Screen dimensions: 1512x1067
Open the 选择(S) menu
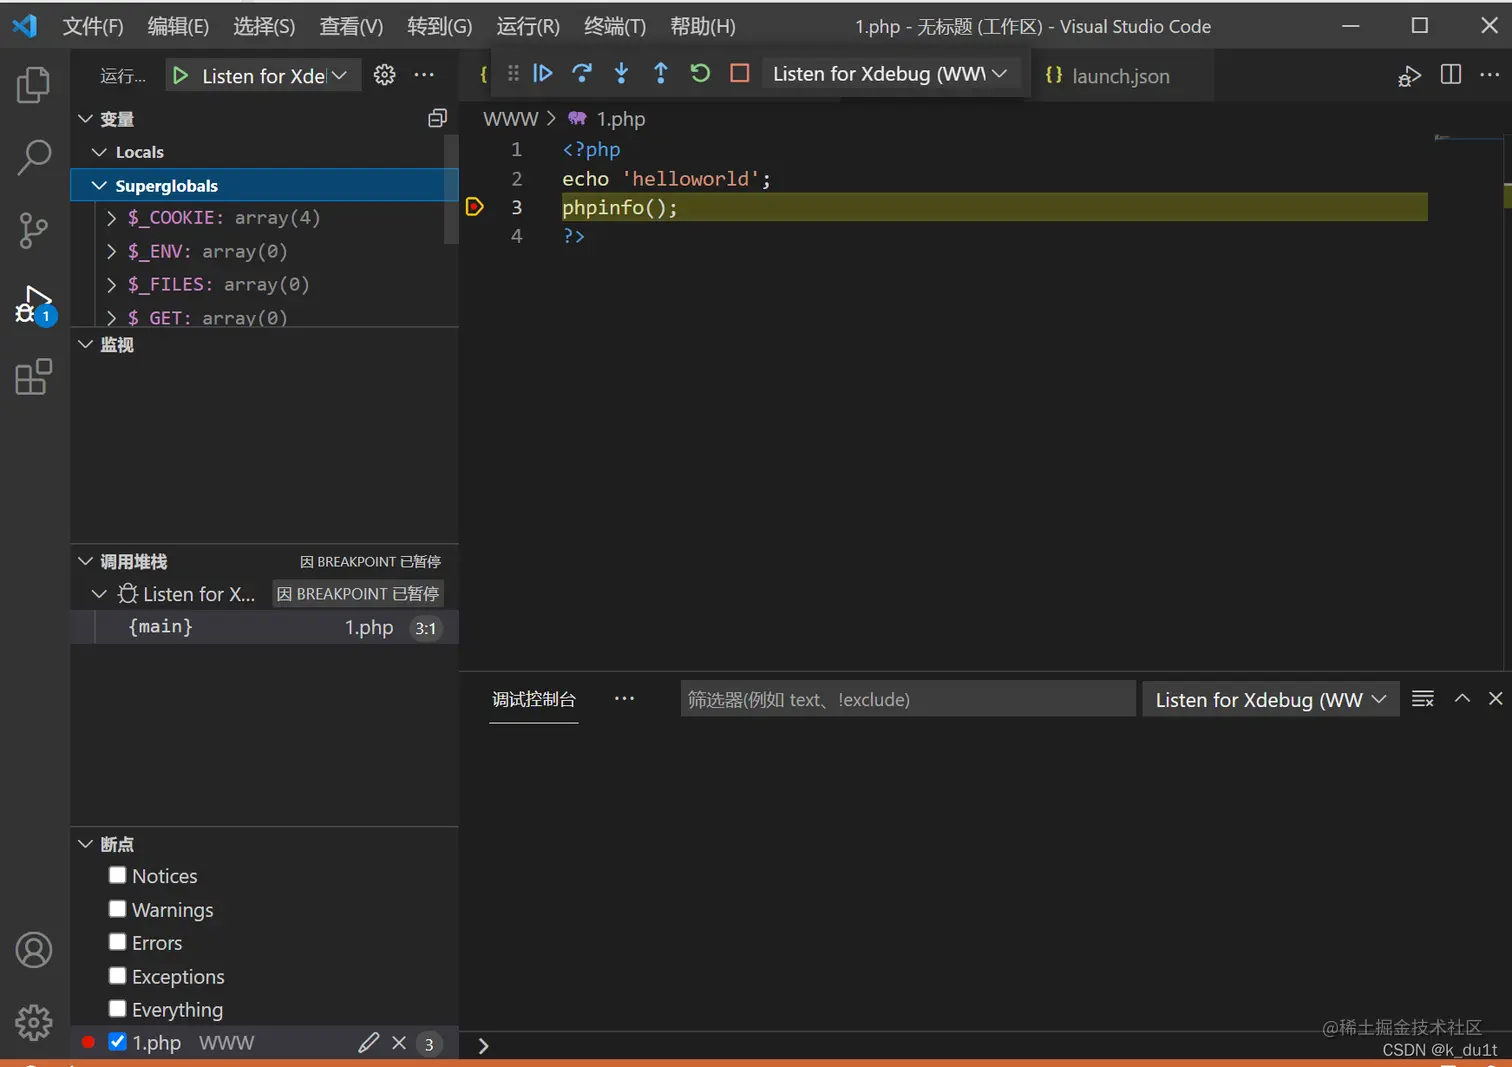point(264,26)
